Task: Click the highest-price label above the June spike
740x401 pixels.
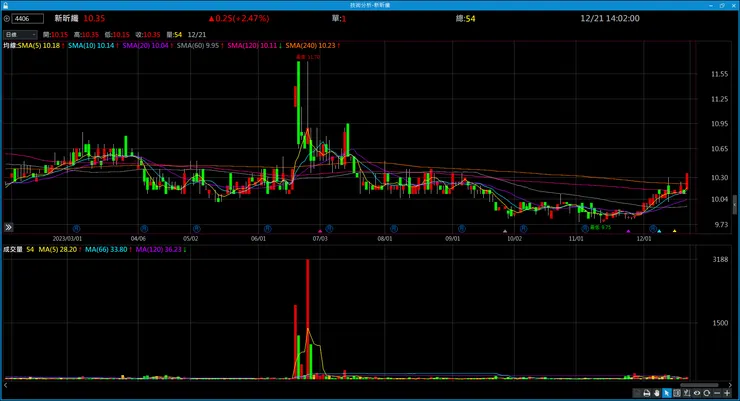Action: (308, 57)
